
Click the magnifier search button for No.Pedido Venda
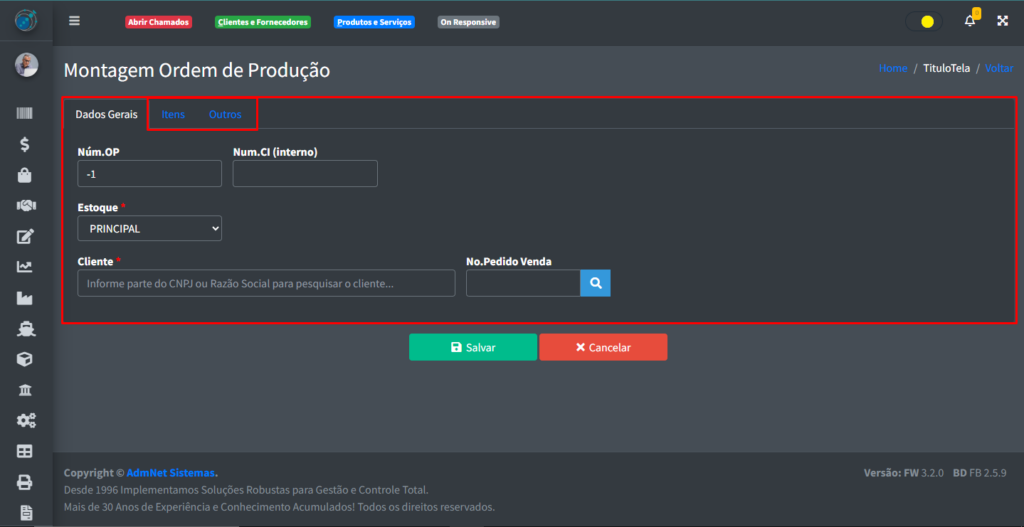tap(595, 284)
